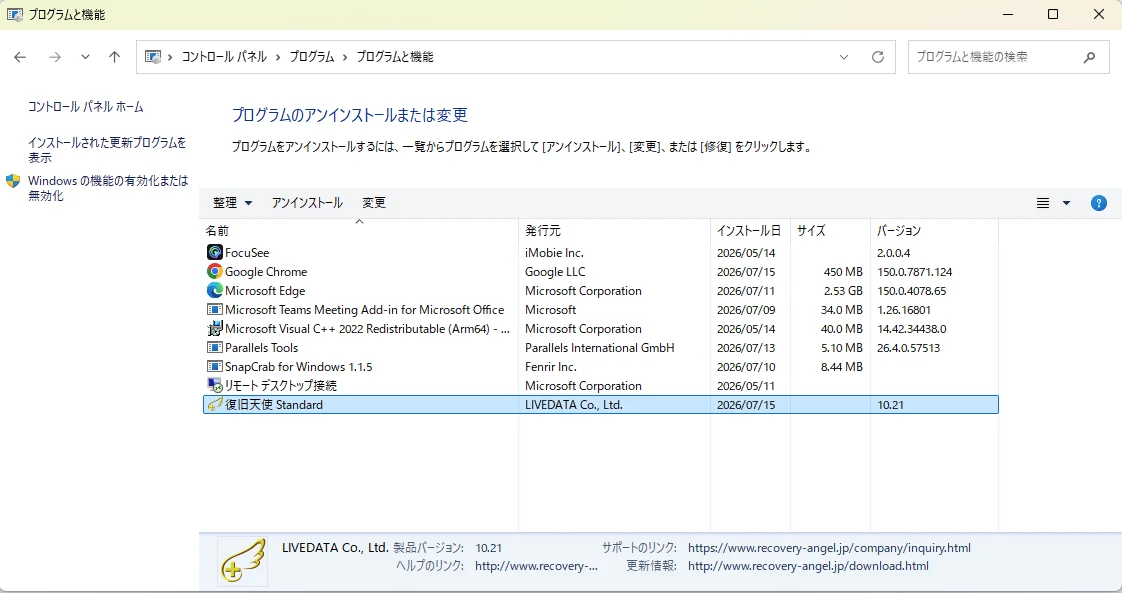Click the Microsoft Edge icon in list
This screenshot has height=593, width=1122.
pos(215,290)
